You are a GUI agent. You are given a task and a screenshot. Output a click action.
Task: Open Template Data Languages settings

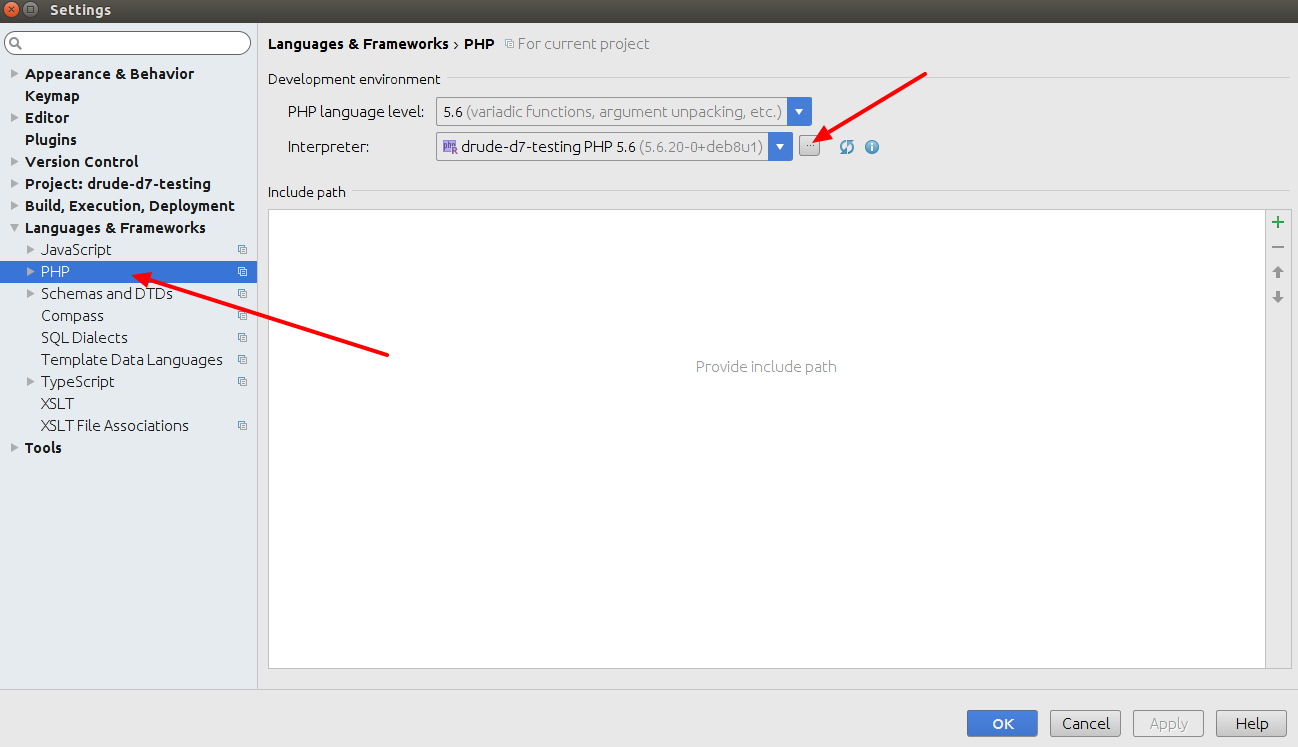click(132, 360)
